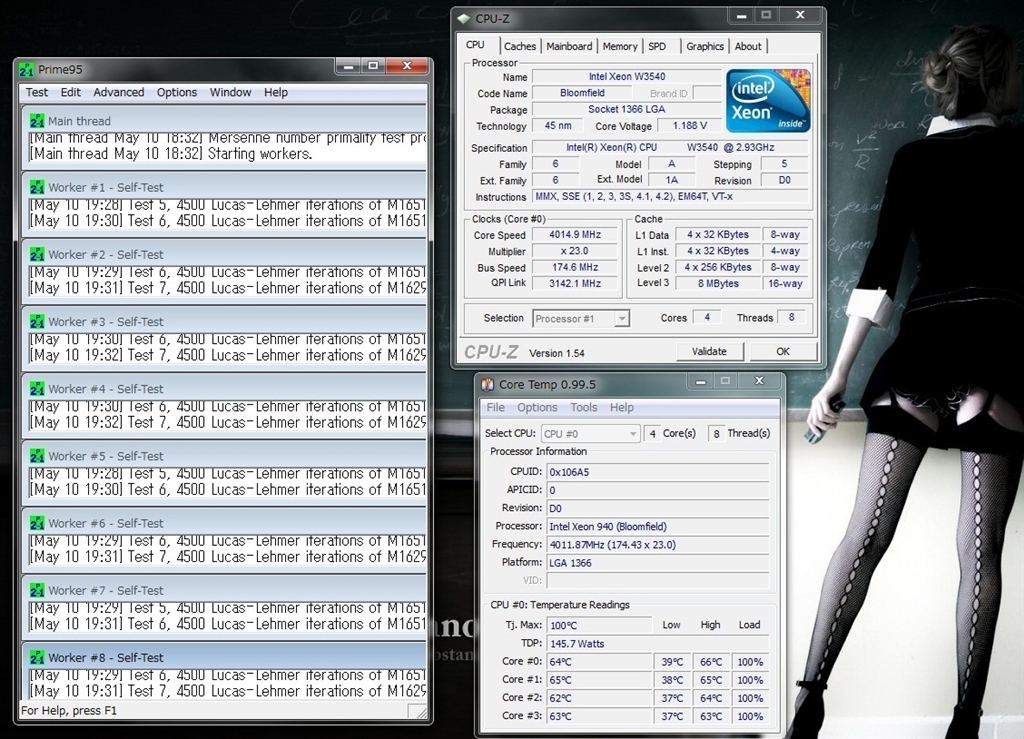Open the Test menu in Prime95
The width and height of the screenshot is (1024, 739).
(37, 93)
